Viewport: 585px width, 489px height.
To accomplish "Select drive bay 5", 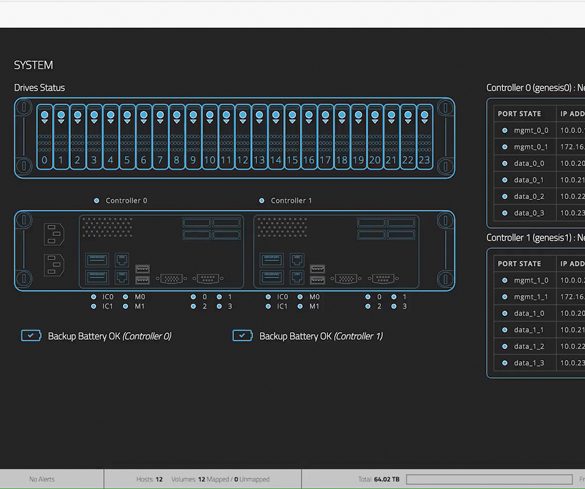I will coord(127,137).
